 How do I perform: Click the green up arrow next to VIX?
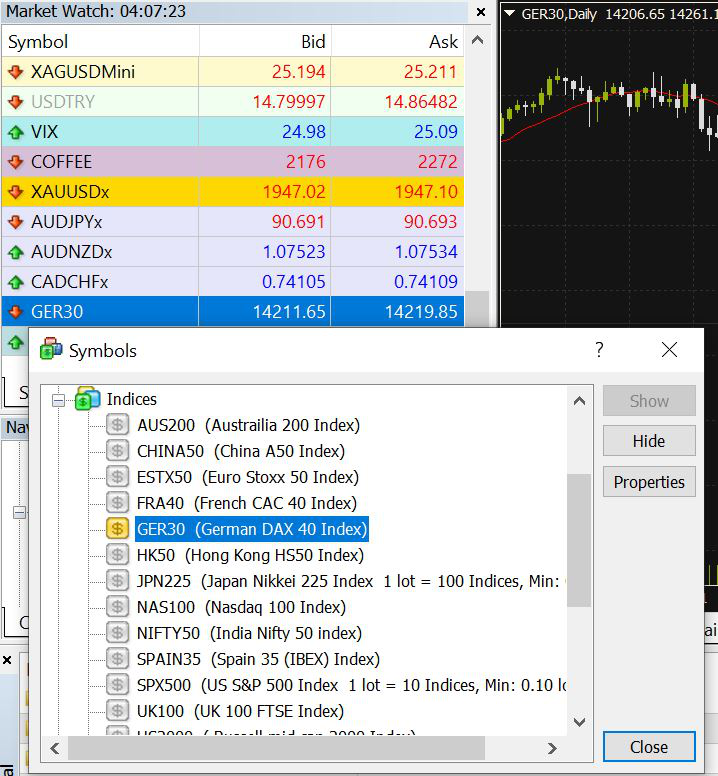15,132
